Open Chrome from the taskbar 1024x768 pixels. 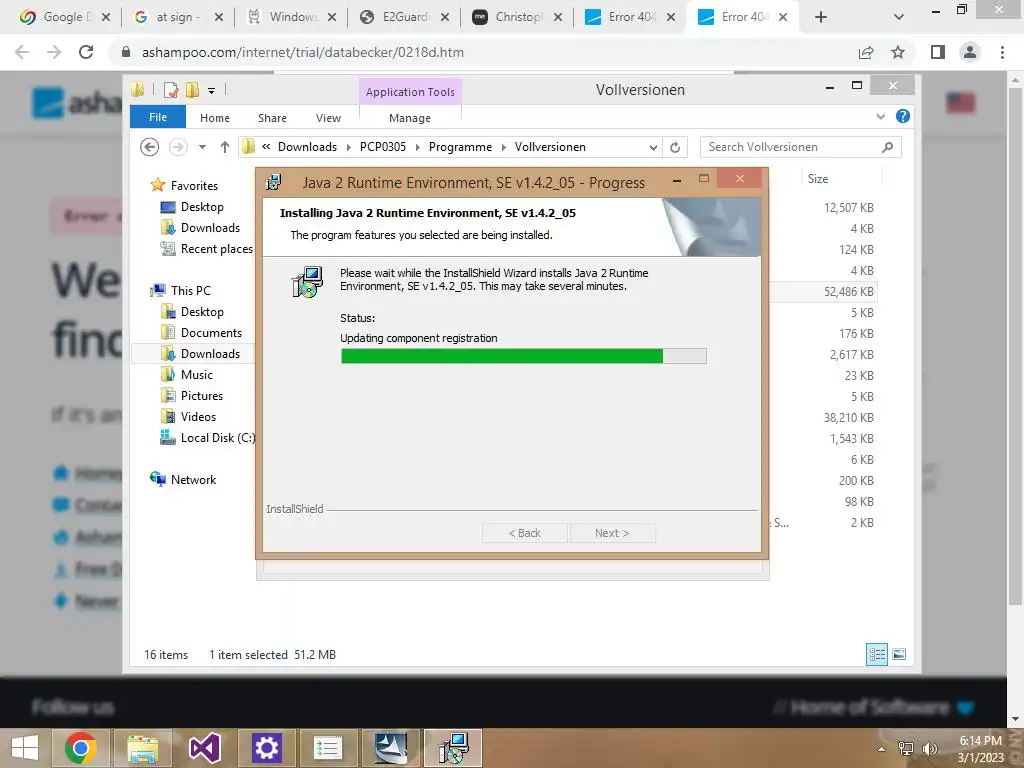pyautogui.click(x=80, y=748)
